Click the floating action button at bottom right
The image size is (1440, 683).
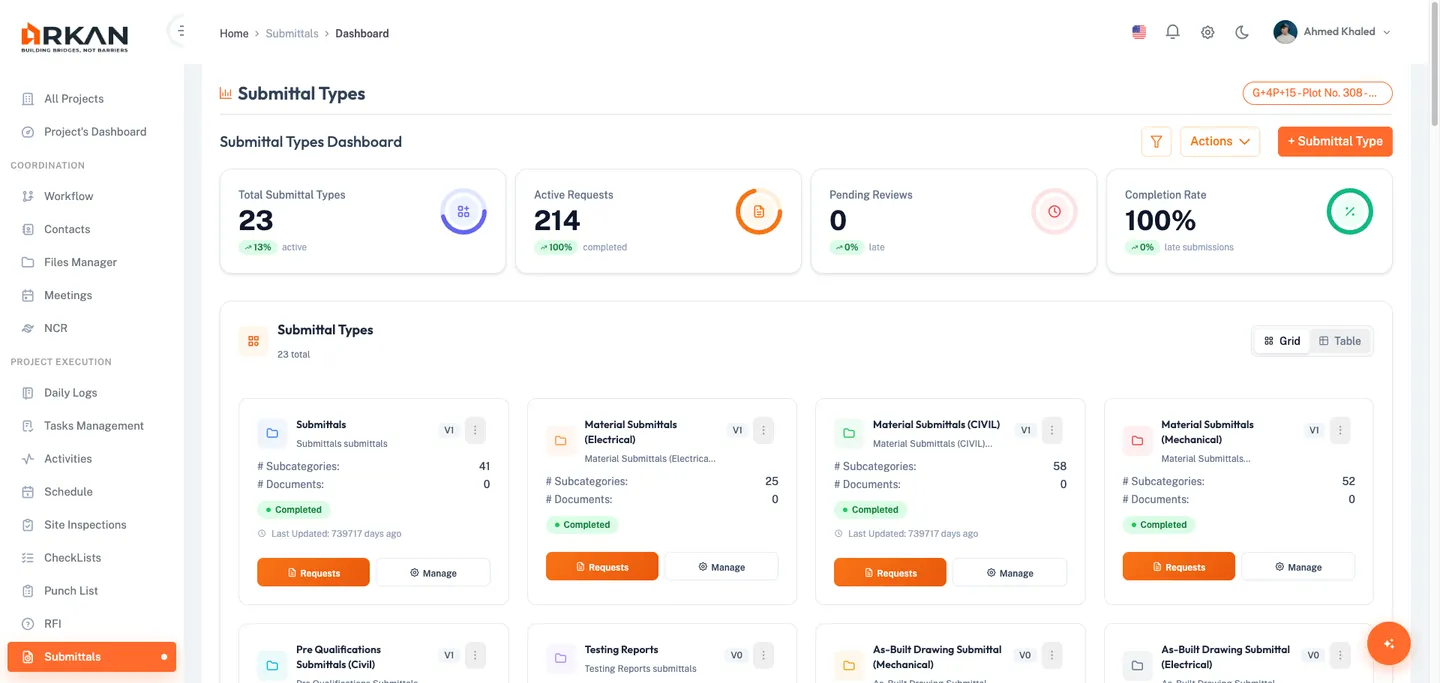pos(1388,643)
